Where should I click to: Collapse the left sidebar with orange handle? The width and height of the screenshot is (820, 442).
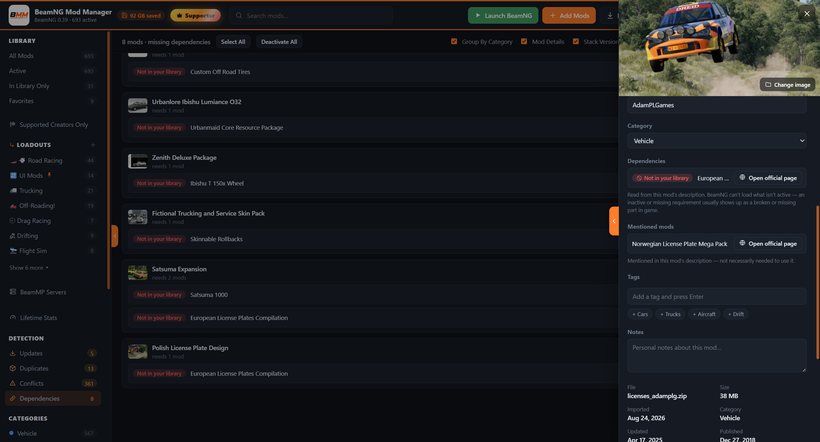(x=115, y=236)
